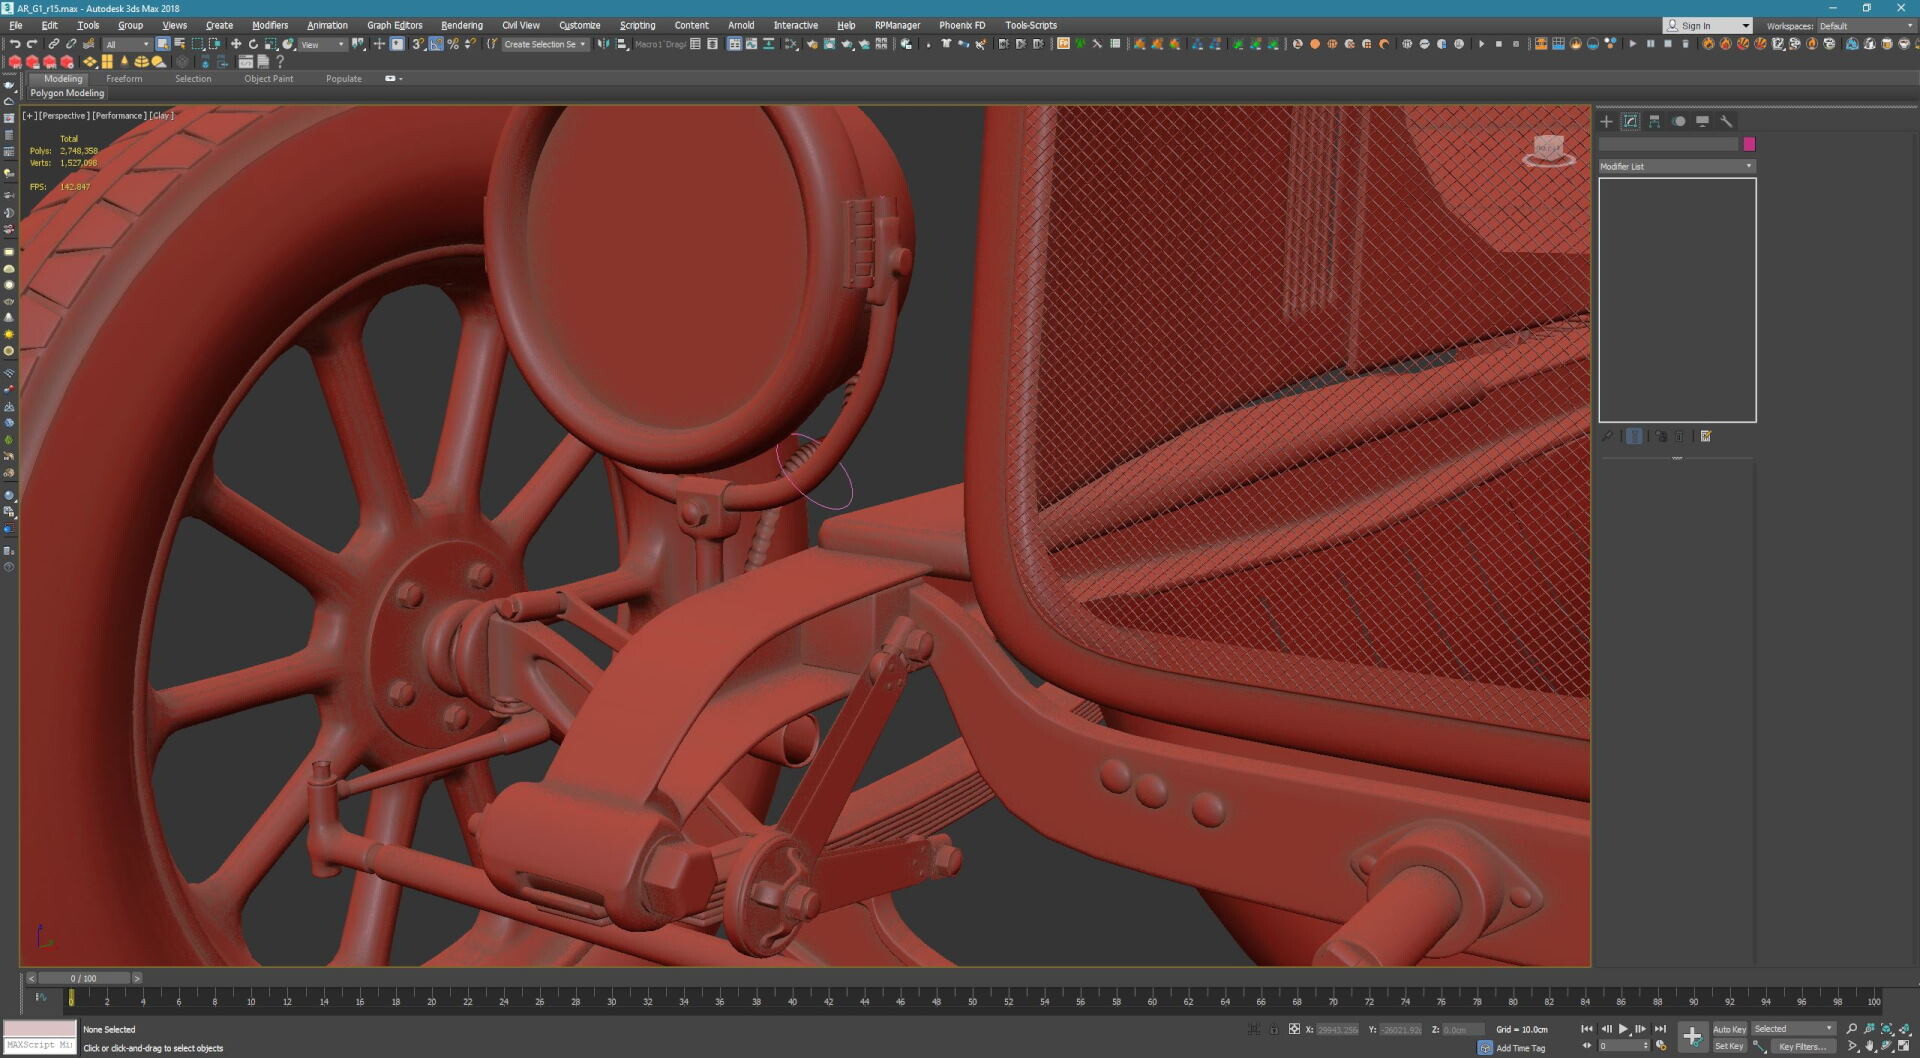Toggle the Percent Snap button
The height and width of the screenshot is (1058, 1920).
tap(453, 44)
